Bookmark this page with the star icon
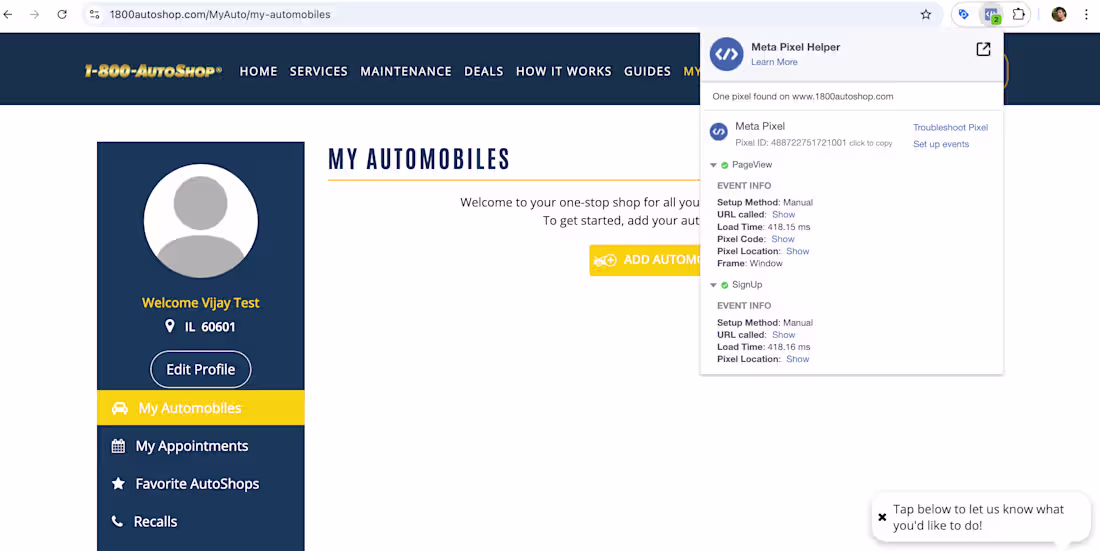The height and width of the screenshot is (551, 1100). click(x=926, y=14)
